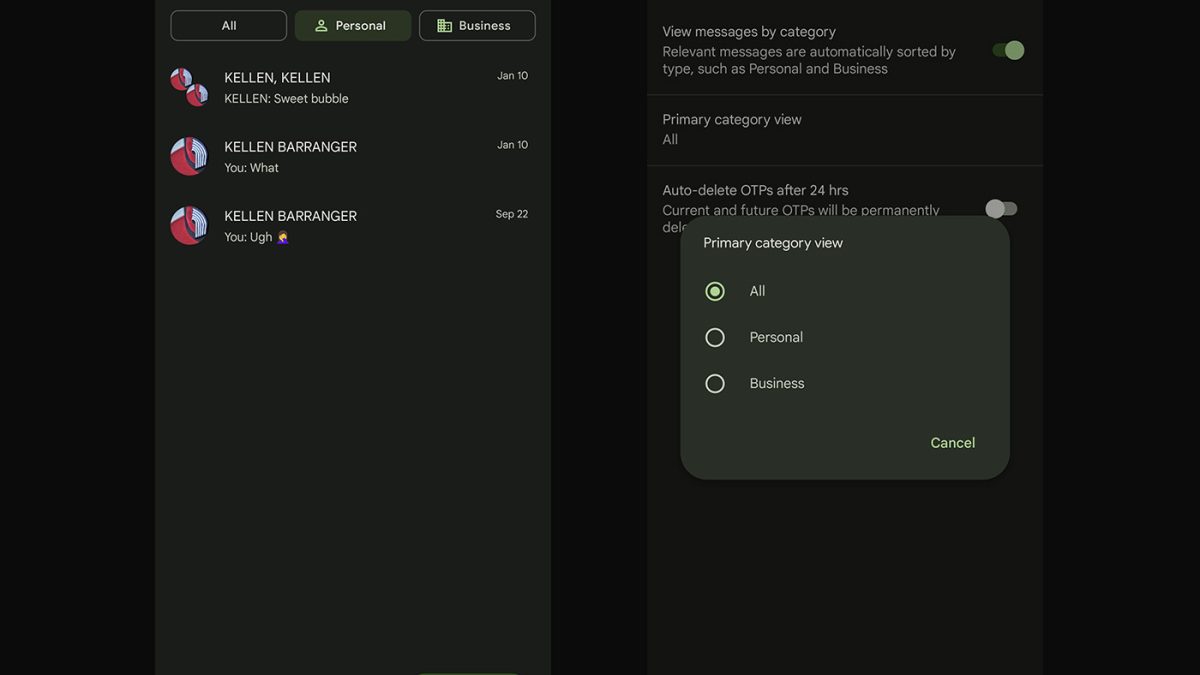
Task: Select the Personal category tab
Action: pos(353,26)
